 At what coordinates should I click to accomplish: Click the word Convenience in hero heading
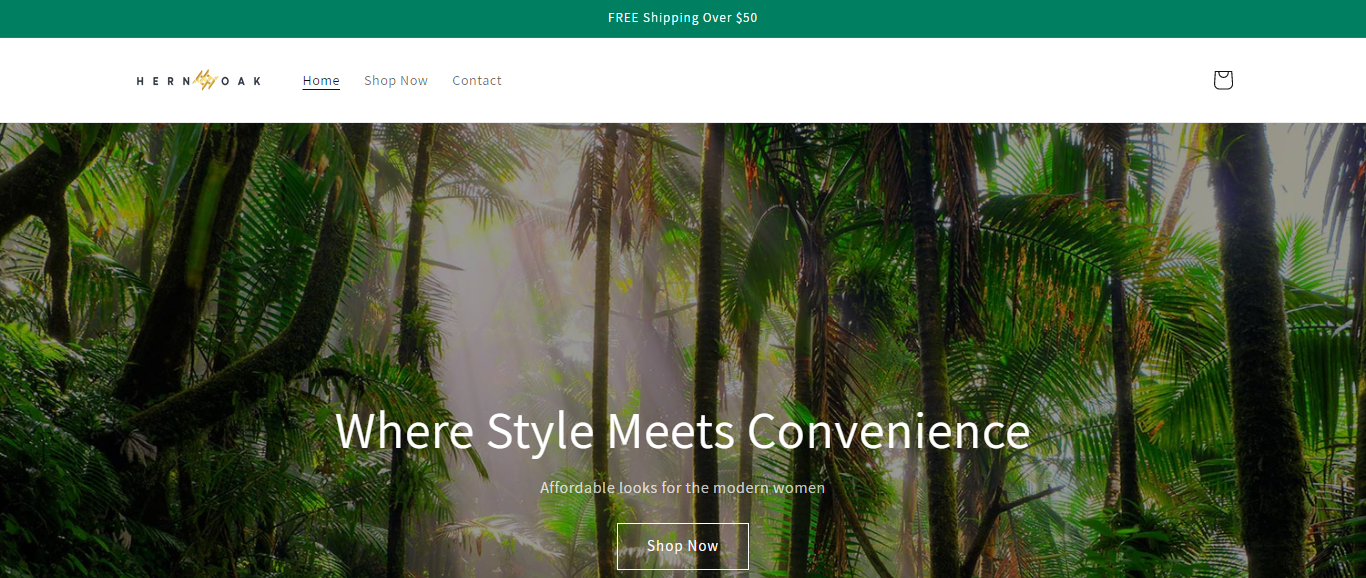click(889, 432)
